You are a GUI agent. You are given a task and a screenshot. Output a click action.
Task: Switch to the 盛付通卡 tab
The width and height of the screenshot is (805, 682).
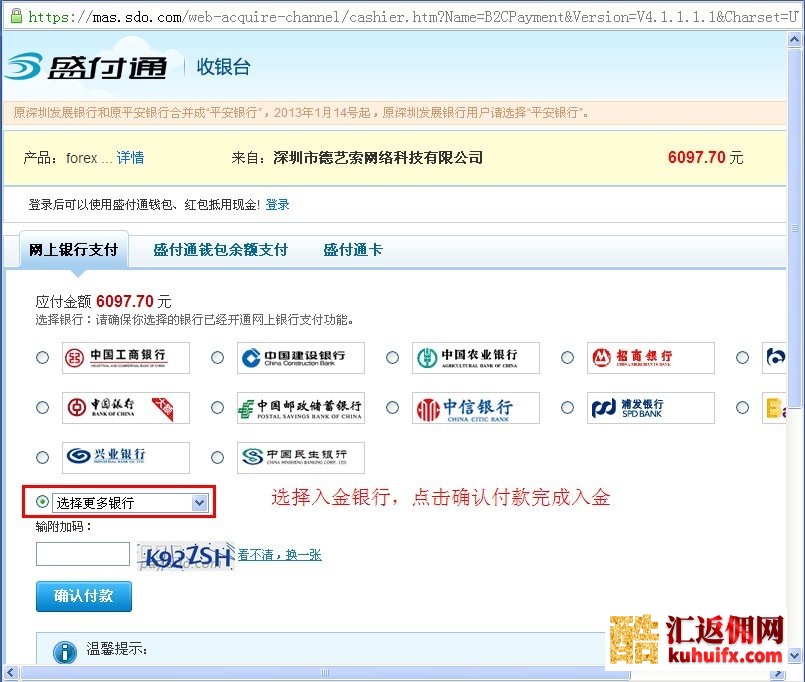click(x=352, y=250)
